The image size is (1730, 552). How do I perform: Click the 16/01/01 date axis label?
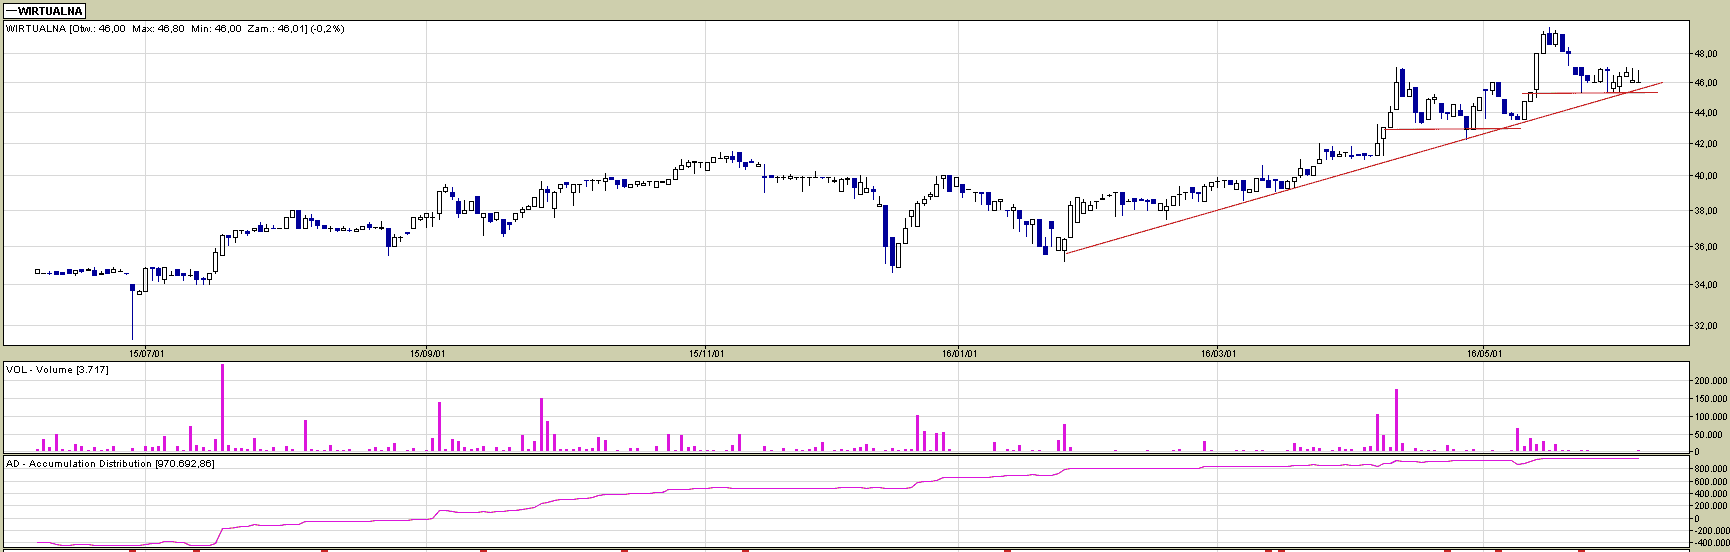(958, 353)
